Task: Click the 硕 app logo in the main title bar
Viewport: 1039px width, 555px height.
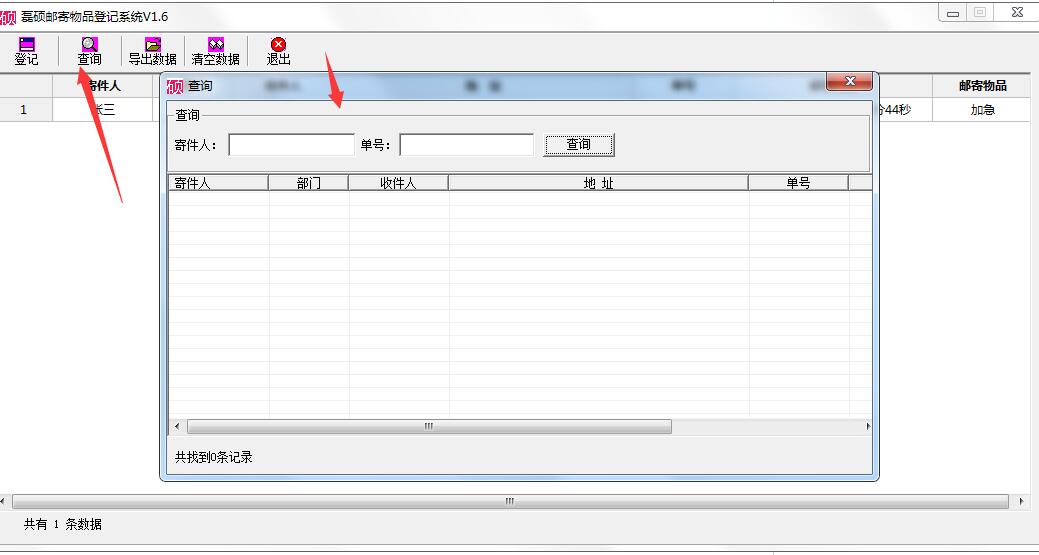Action: pyautogui.click(x=8, y=17)
